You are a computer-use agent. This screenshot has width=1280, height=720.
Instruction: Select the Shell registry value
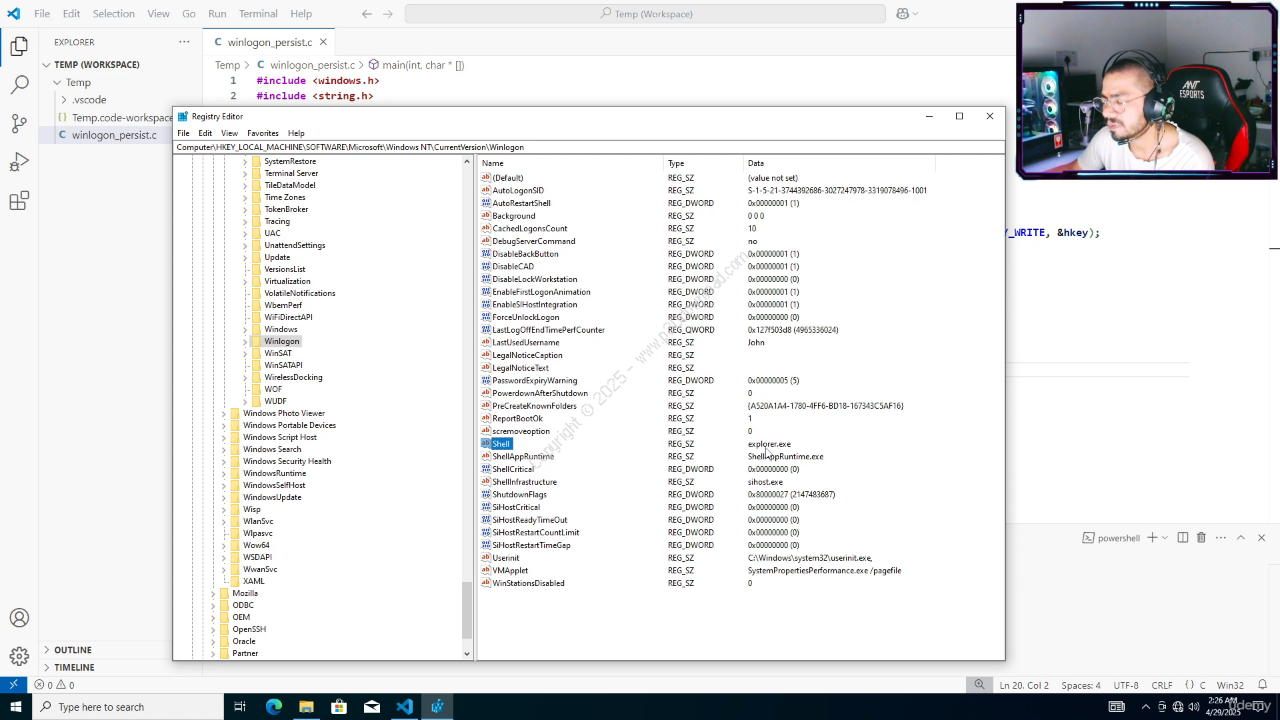pyautogui.click(x=501, y=444)
